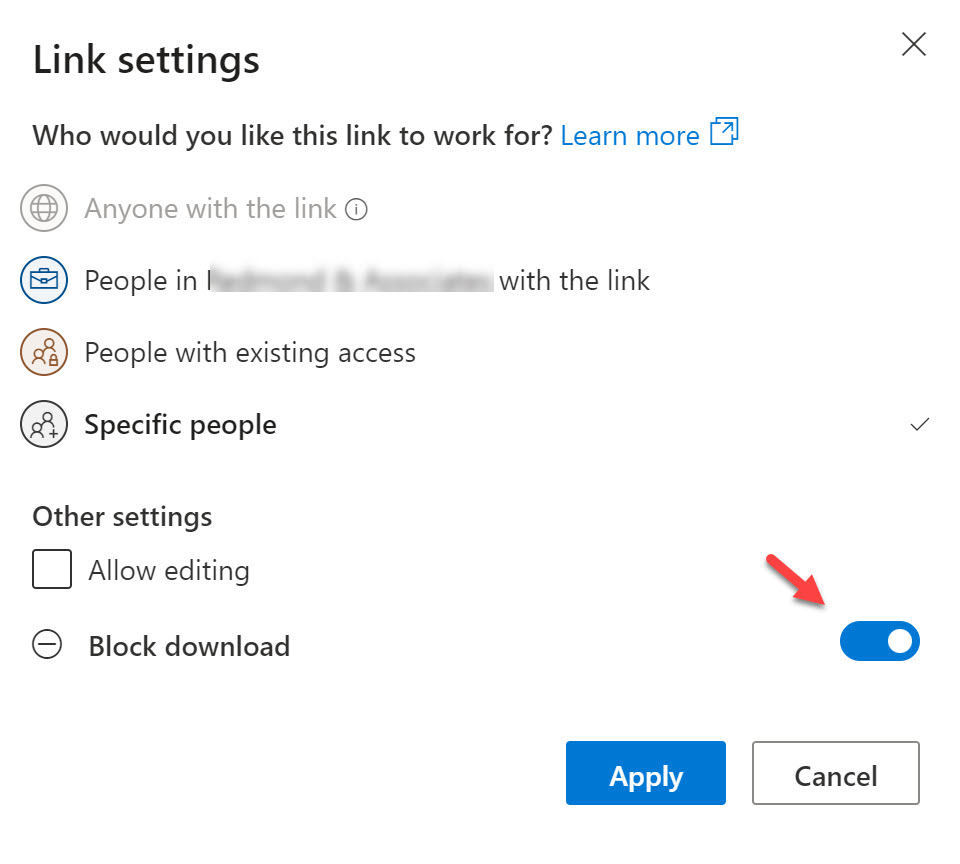Click the Specific people icon
Viewport: 960px width, 864px height.
click(44, 425)
